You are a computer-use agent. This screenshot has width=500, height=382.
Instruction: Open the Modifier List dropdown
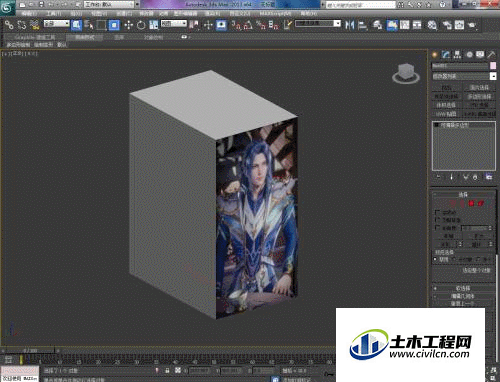click(464, 76)
